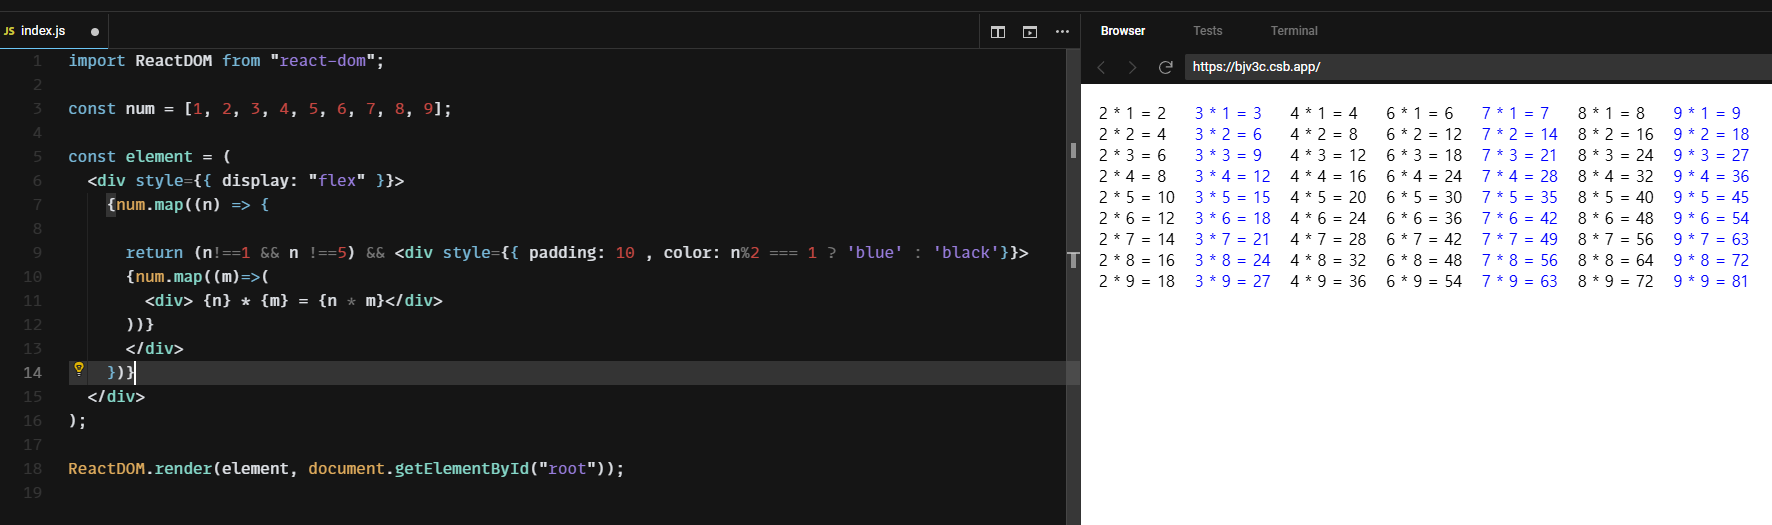Click '7 * 7 = 49' in browser output
The image size is (1772, 525).
click(x=1520, y=240)
